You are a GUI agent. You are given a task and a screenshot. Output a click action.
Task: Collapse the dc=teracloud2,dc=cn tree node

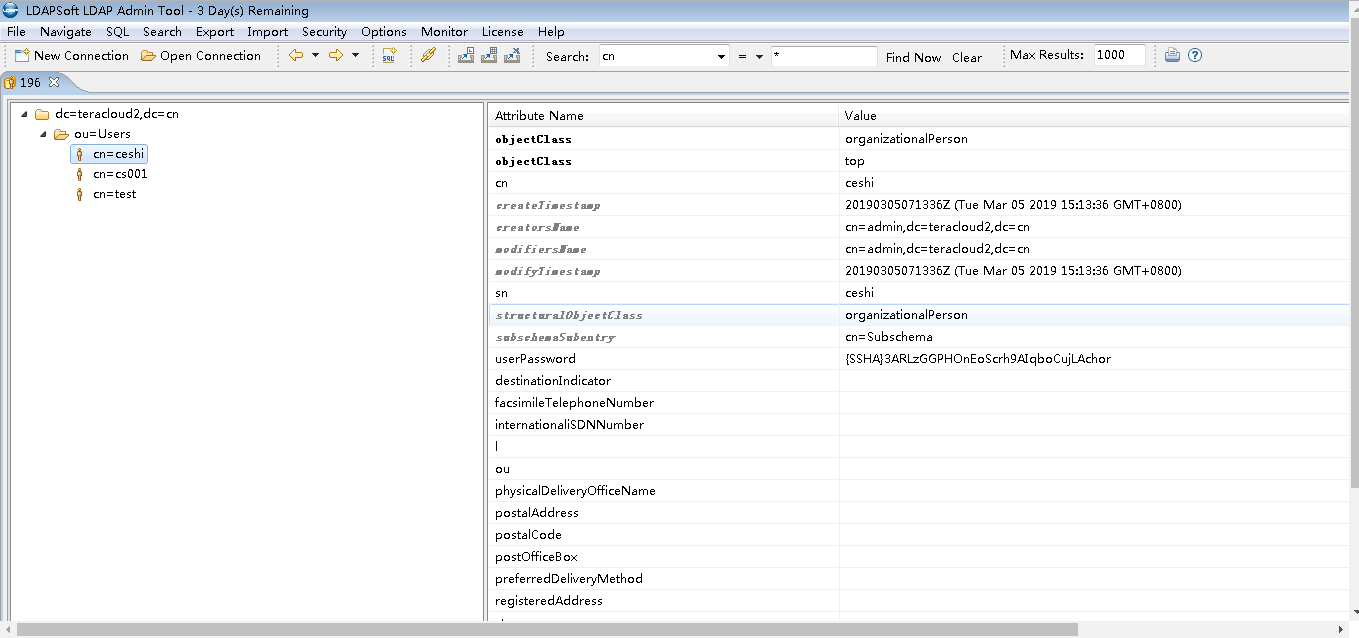[x=24, y=114]
